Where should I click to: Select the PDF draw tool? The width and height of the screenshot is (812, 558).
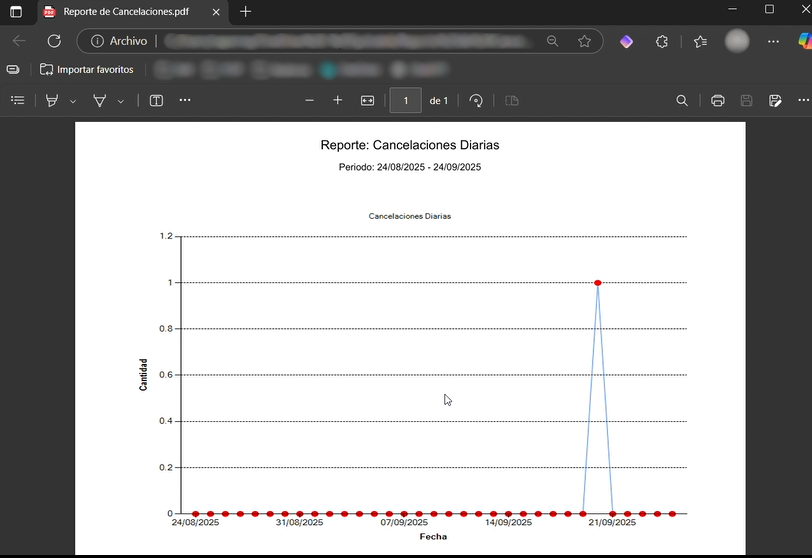[x=100, y=101]
